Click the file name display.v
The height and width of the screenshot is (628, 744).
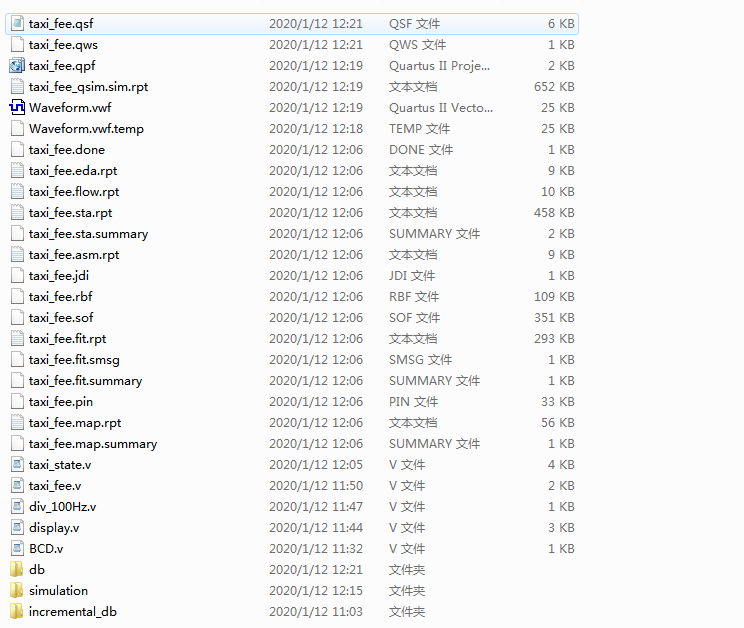pyautogui.click(x=54, y=528)
